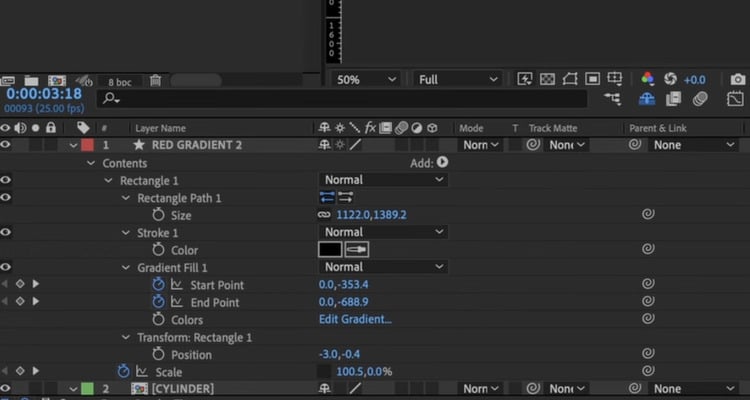This screenshot has height=400, width=750.
Task: Toggle hide shy layers in timeline
Action: click(647, 99)
